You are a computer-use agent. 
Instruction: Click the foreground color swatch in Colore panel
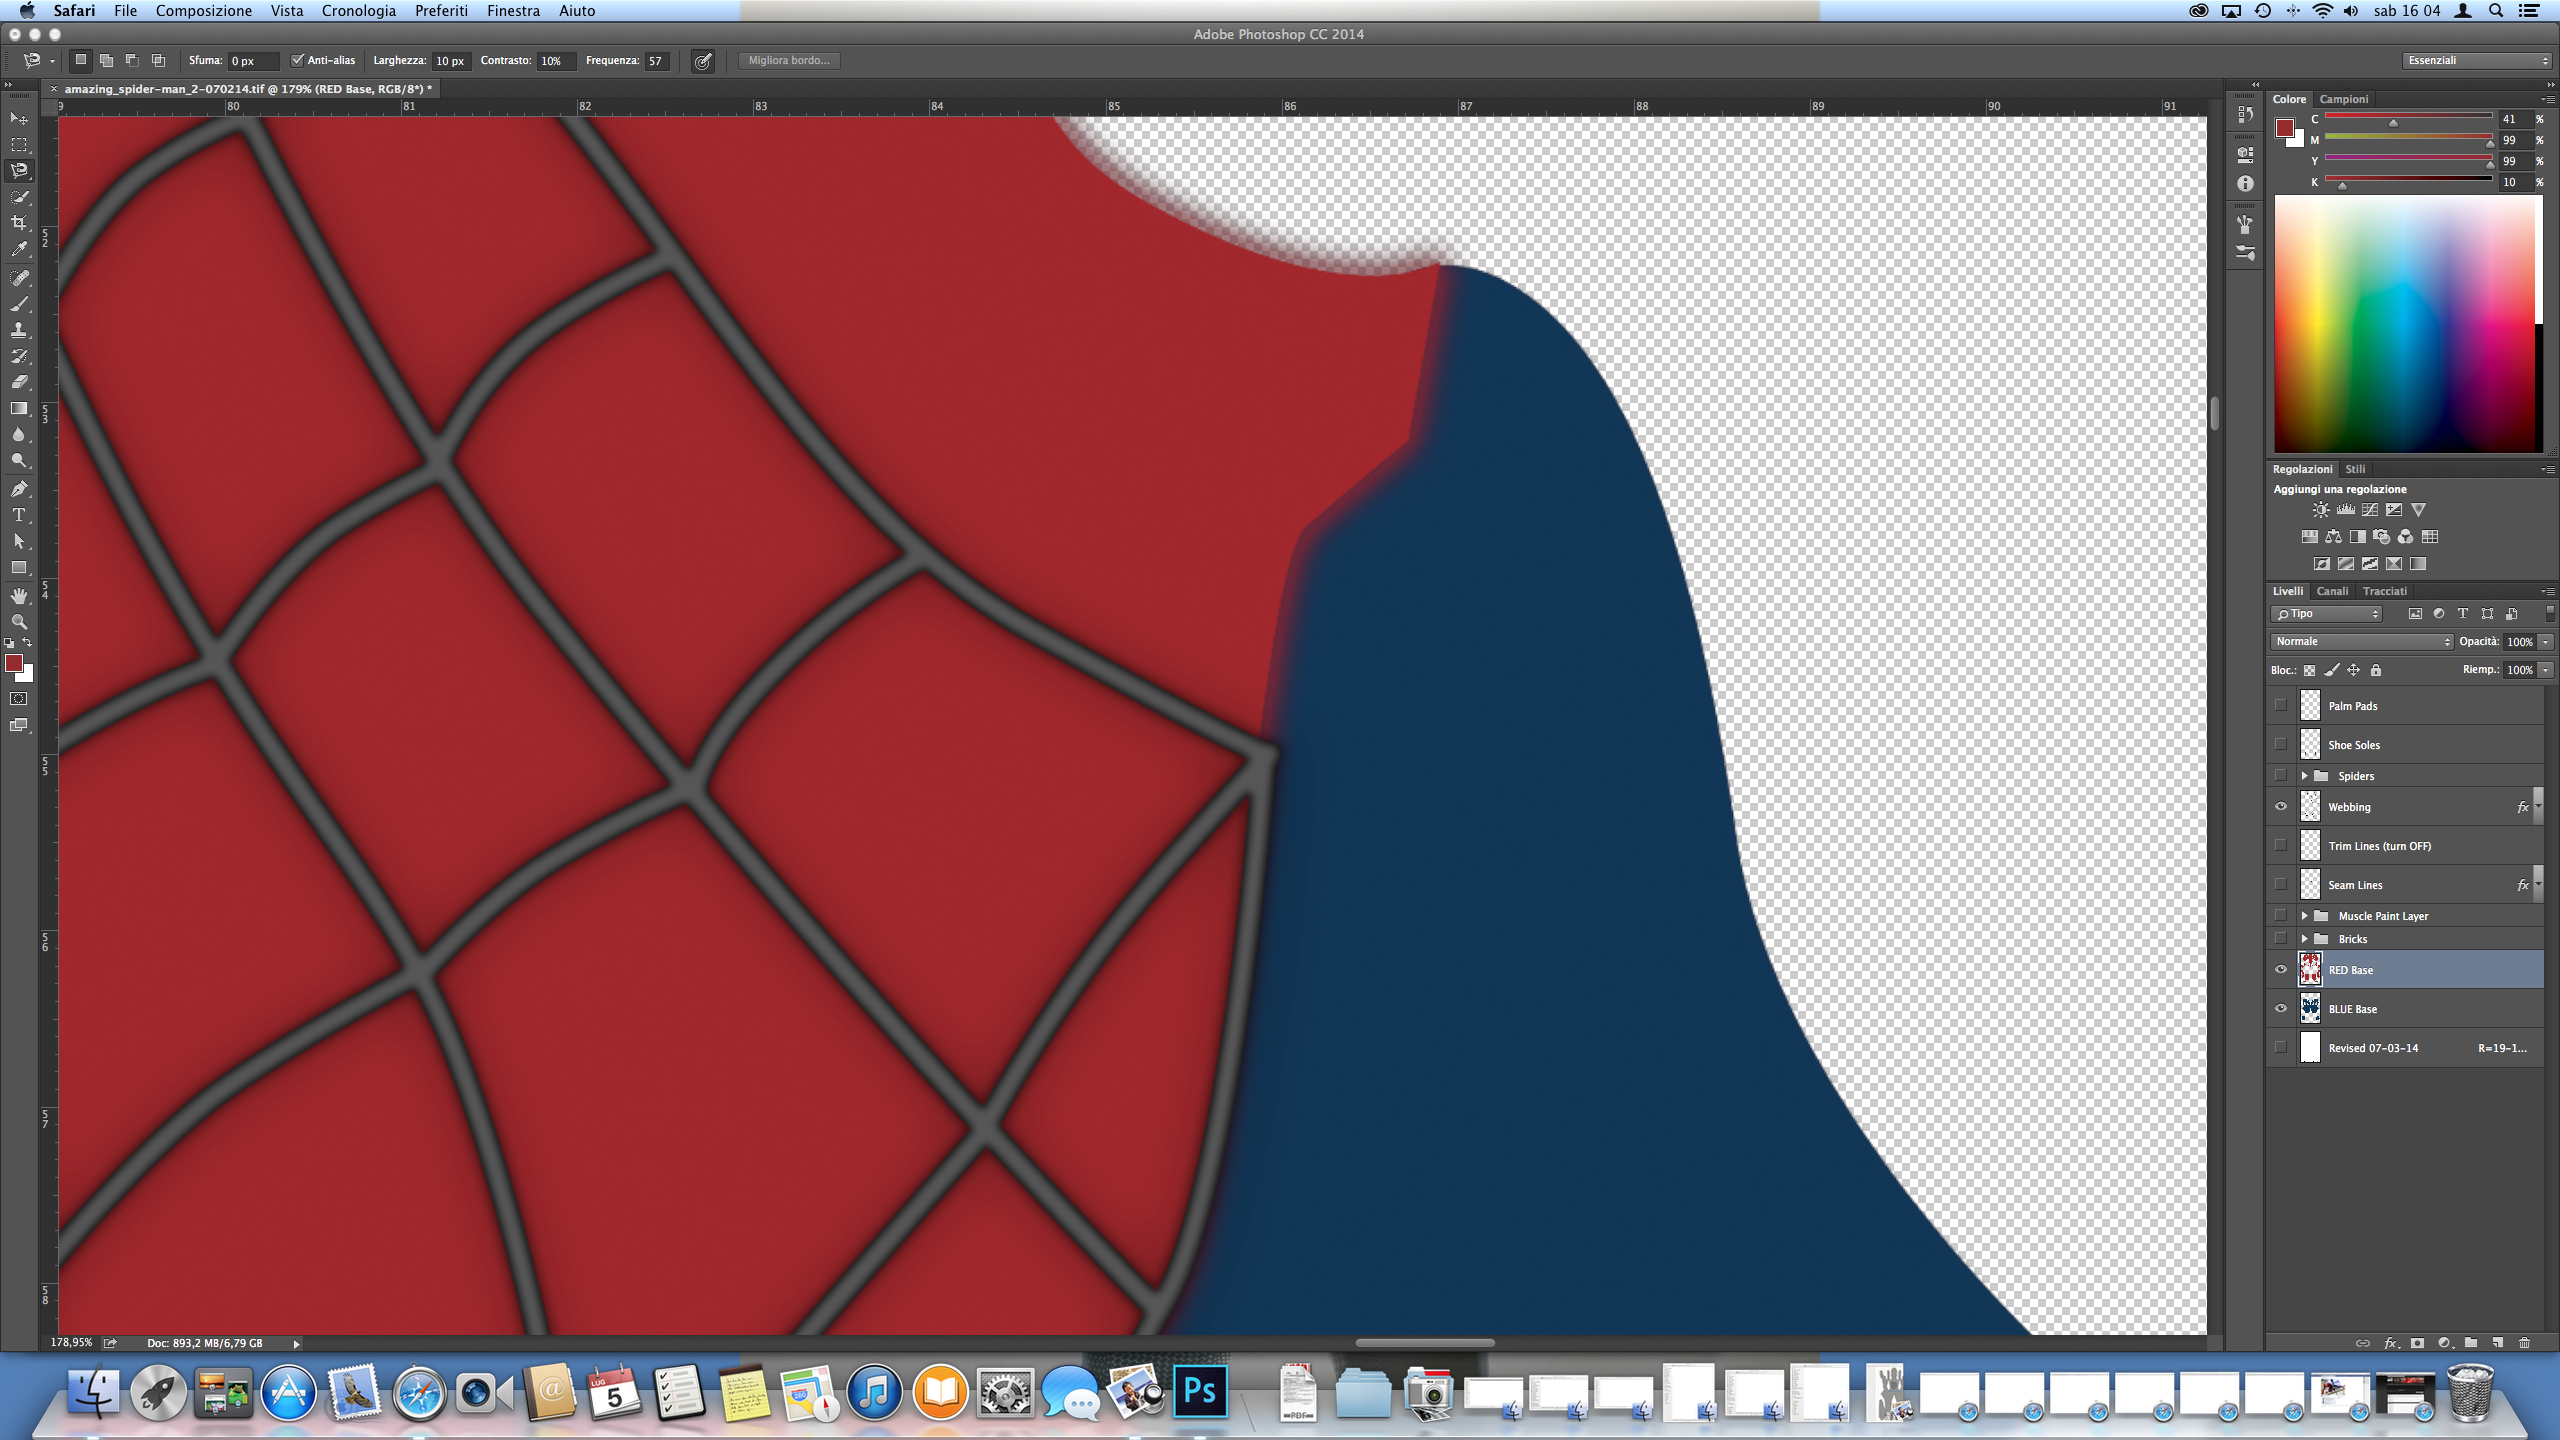[x=2285, y=128]
